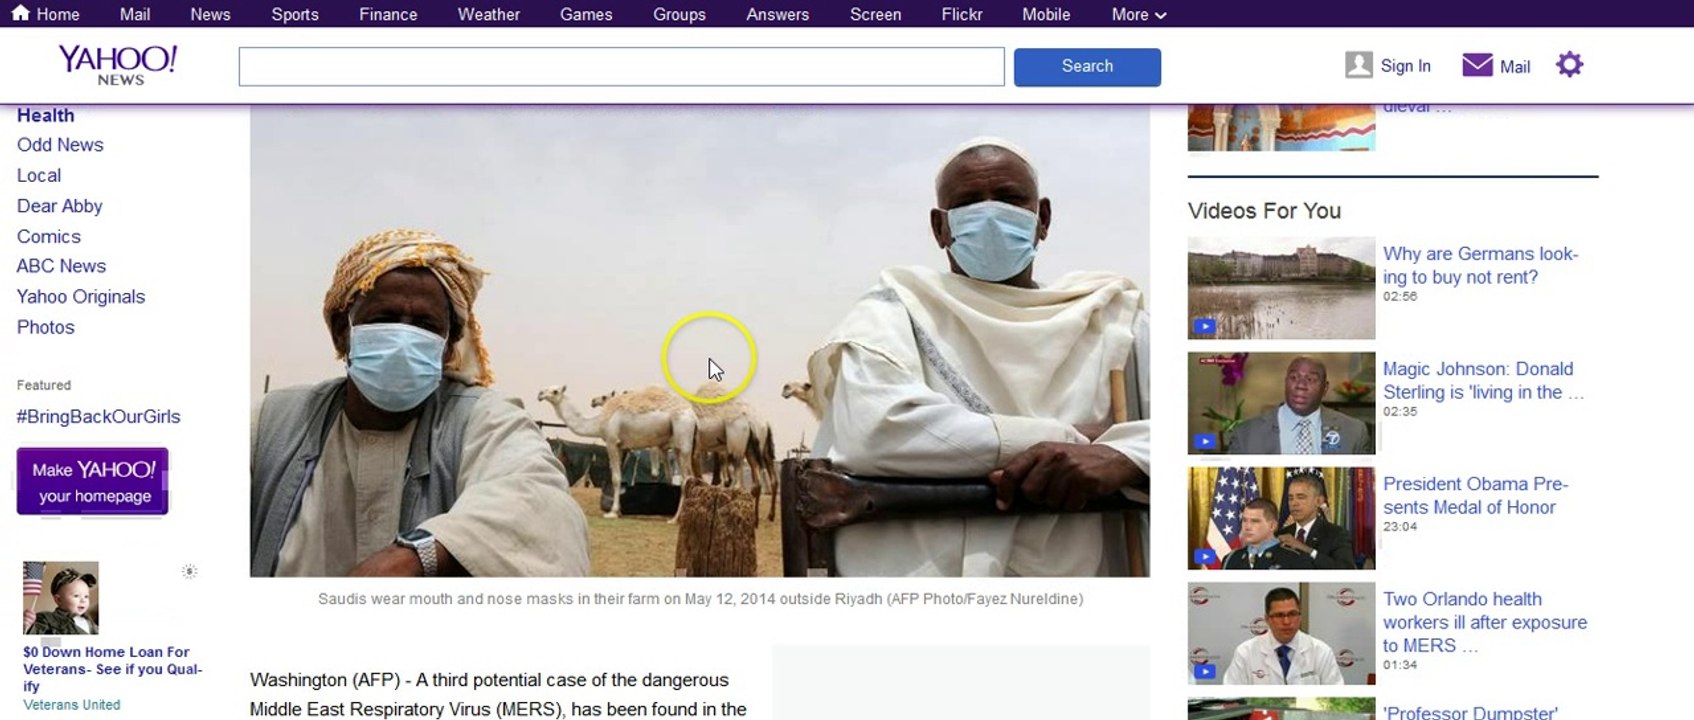Open the settings gear icon
1694x720 pixels.
pos(1570,65)
